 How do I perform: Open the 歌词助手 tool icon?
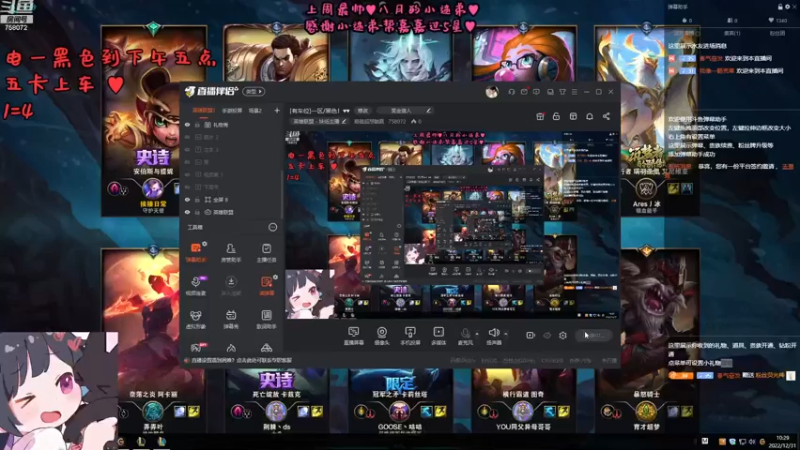(x=266, y=319)
